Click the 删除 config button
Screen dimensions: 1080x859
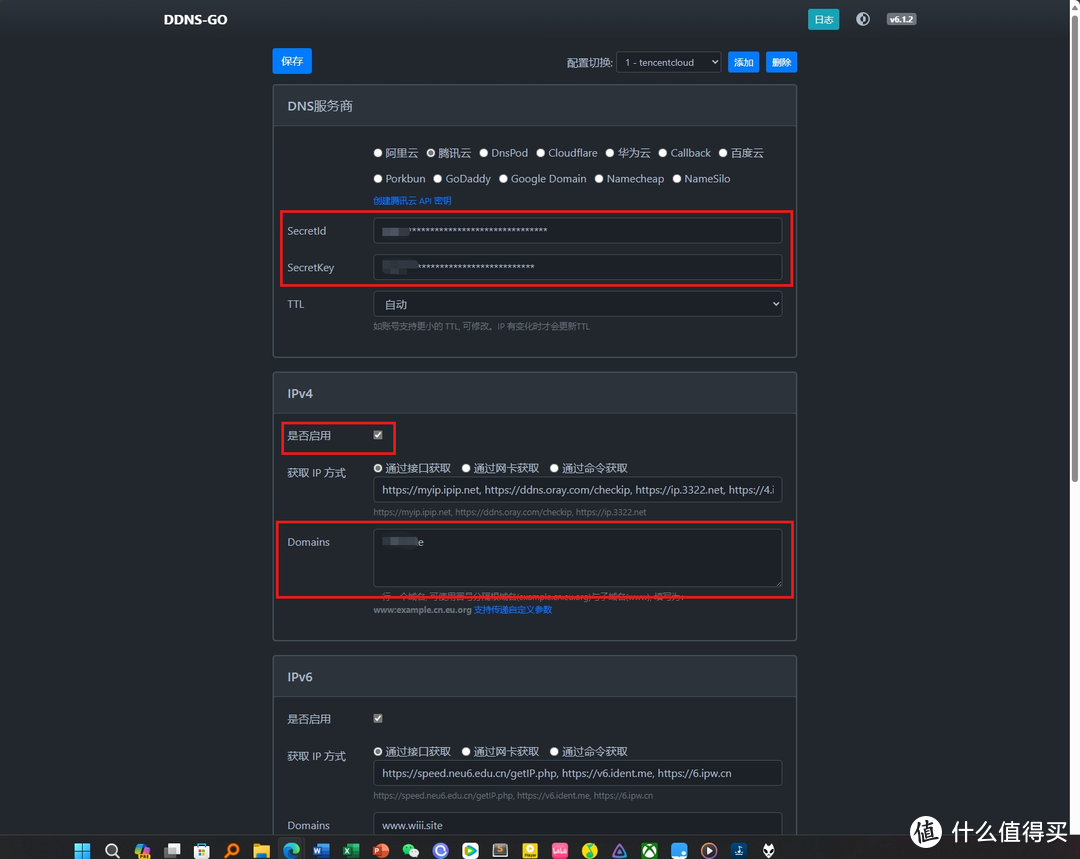[781, 62]
